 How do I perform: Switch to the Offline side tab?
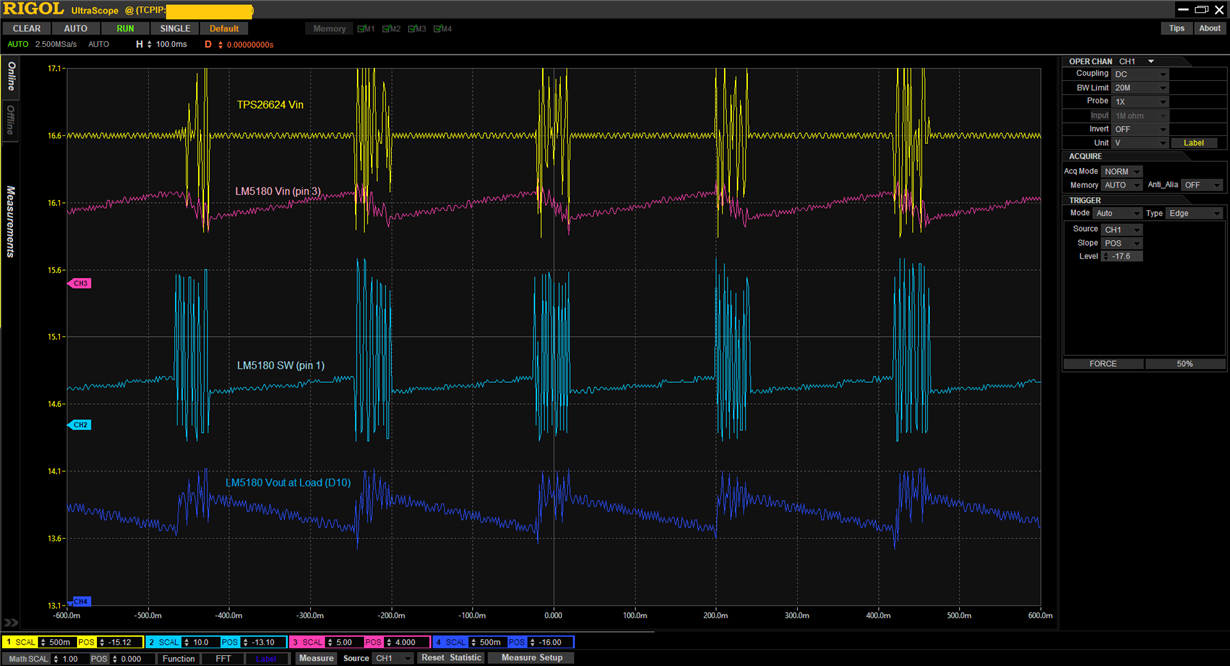coord(11,120)
